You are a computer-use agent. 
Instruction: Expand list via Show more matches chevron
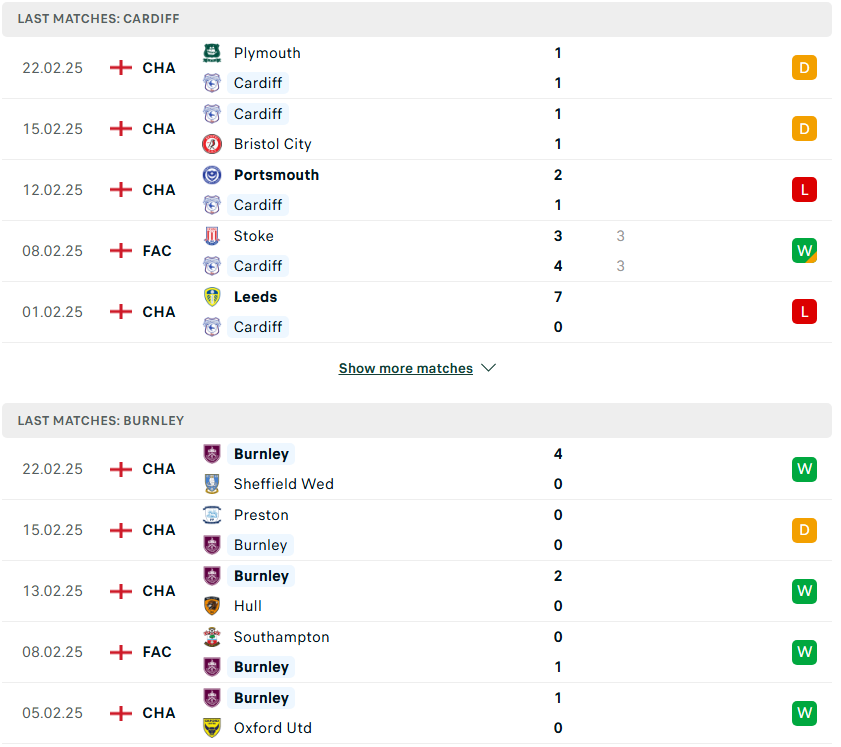489,368
